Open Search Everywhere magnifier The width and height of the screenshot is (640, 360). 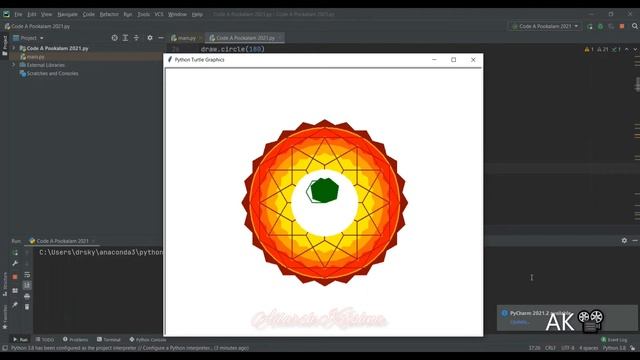[635, 26]
